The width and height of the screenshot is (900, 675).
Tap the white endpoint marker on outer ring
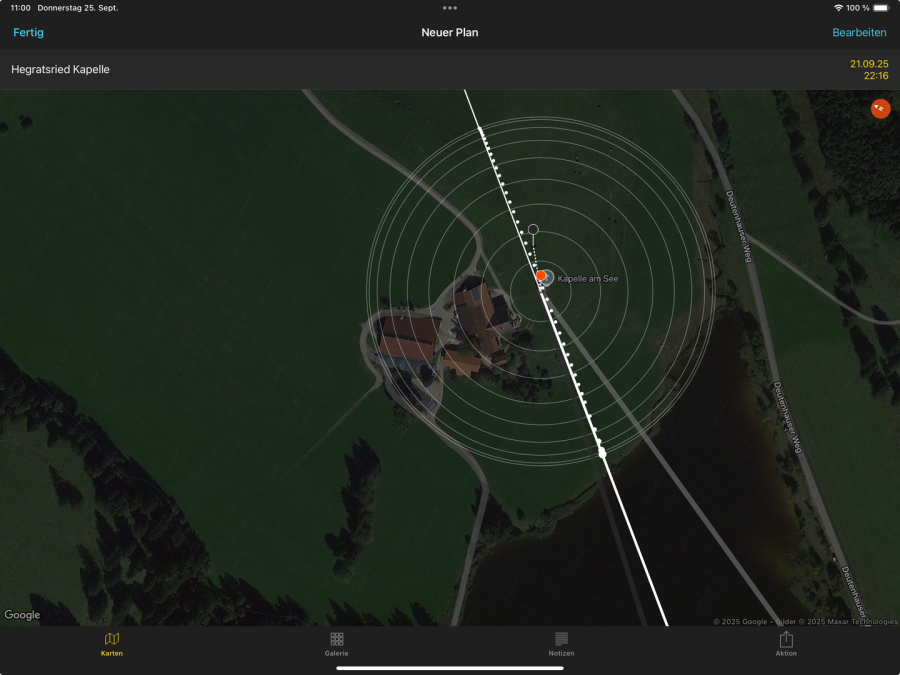[602, 453]
